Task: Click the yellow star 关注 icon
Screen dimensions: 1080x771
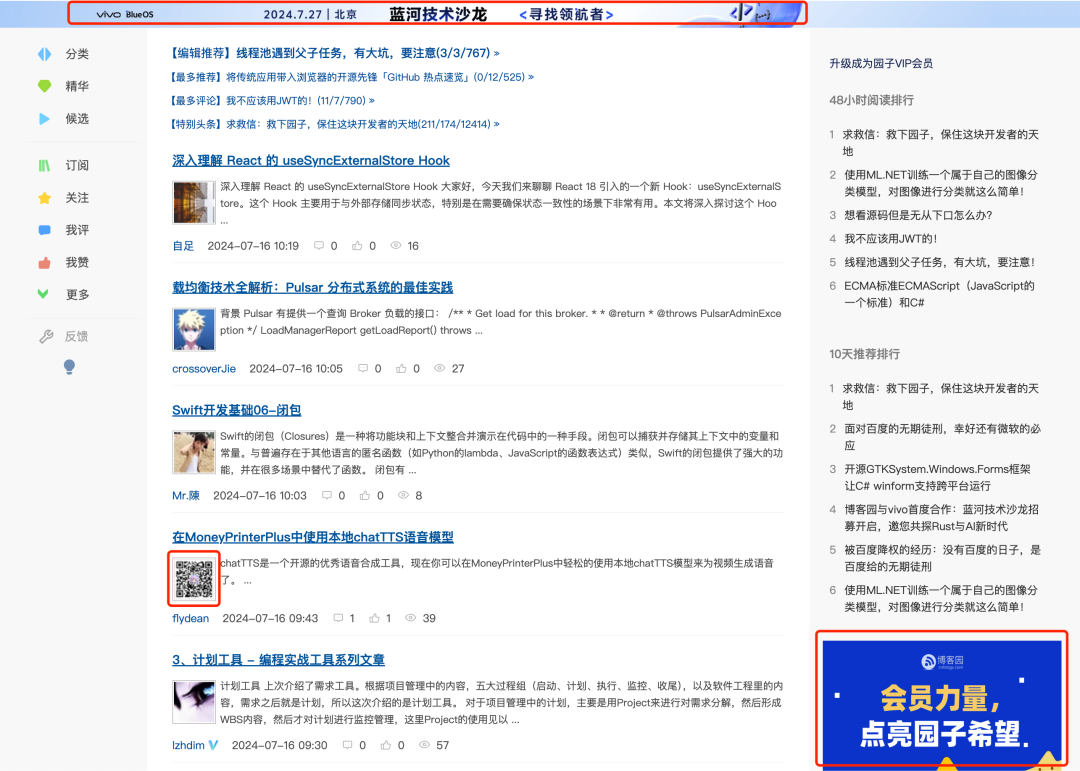Action: (x=44, y=198)
